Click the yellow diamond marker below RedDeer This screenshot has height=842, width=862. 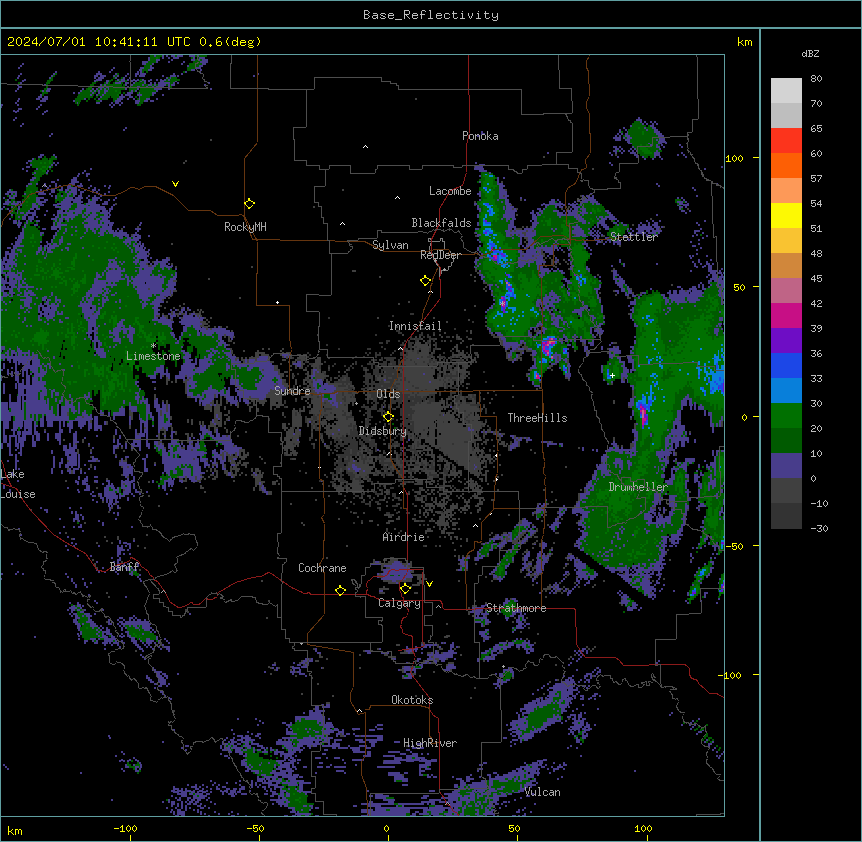pos(425,281)
